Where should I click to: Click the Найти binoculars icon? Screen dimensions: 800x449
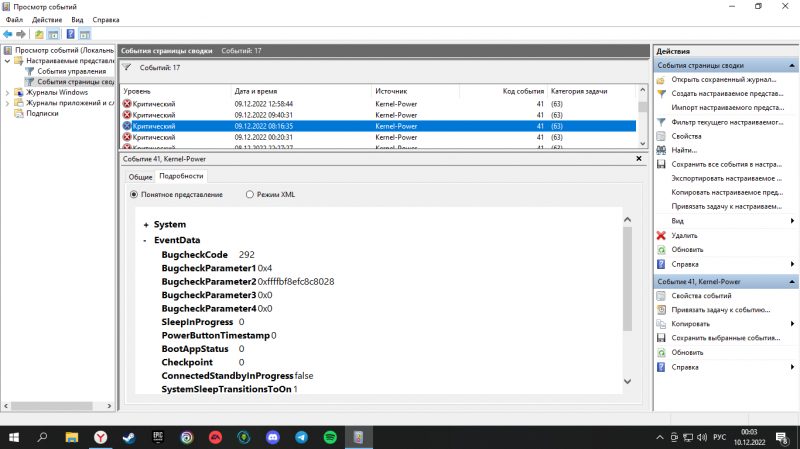(x=661, y=150)
